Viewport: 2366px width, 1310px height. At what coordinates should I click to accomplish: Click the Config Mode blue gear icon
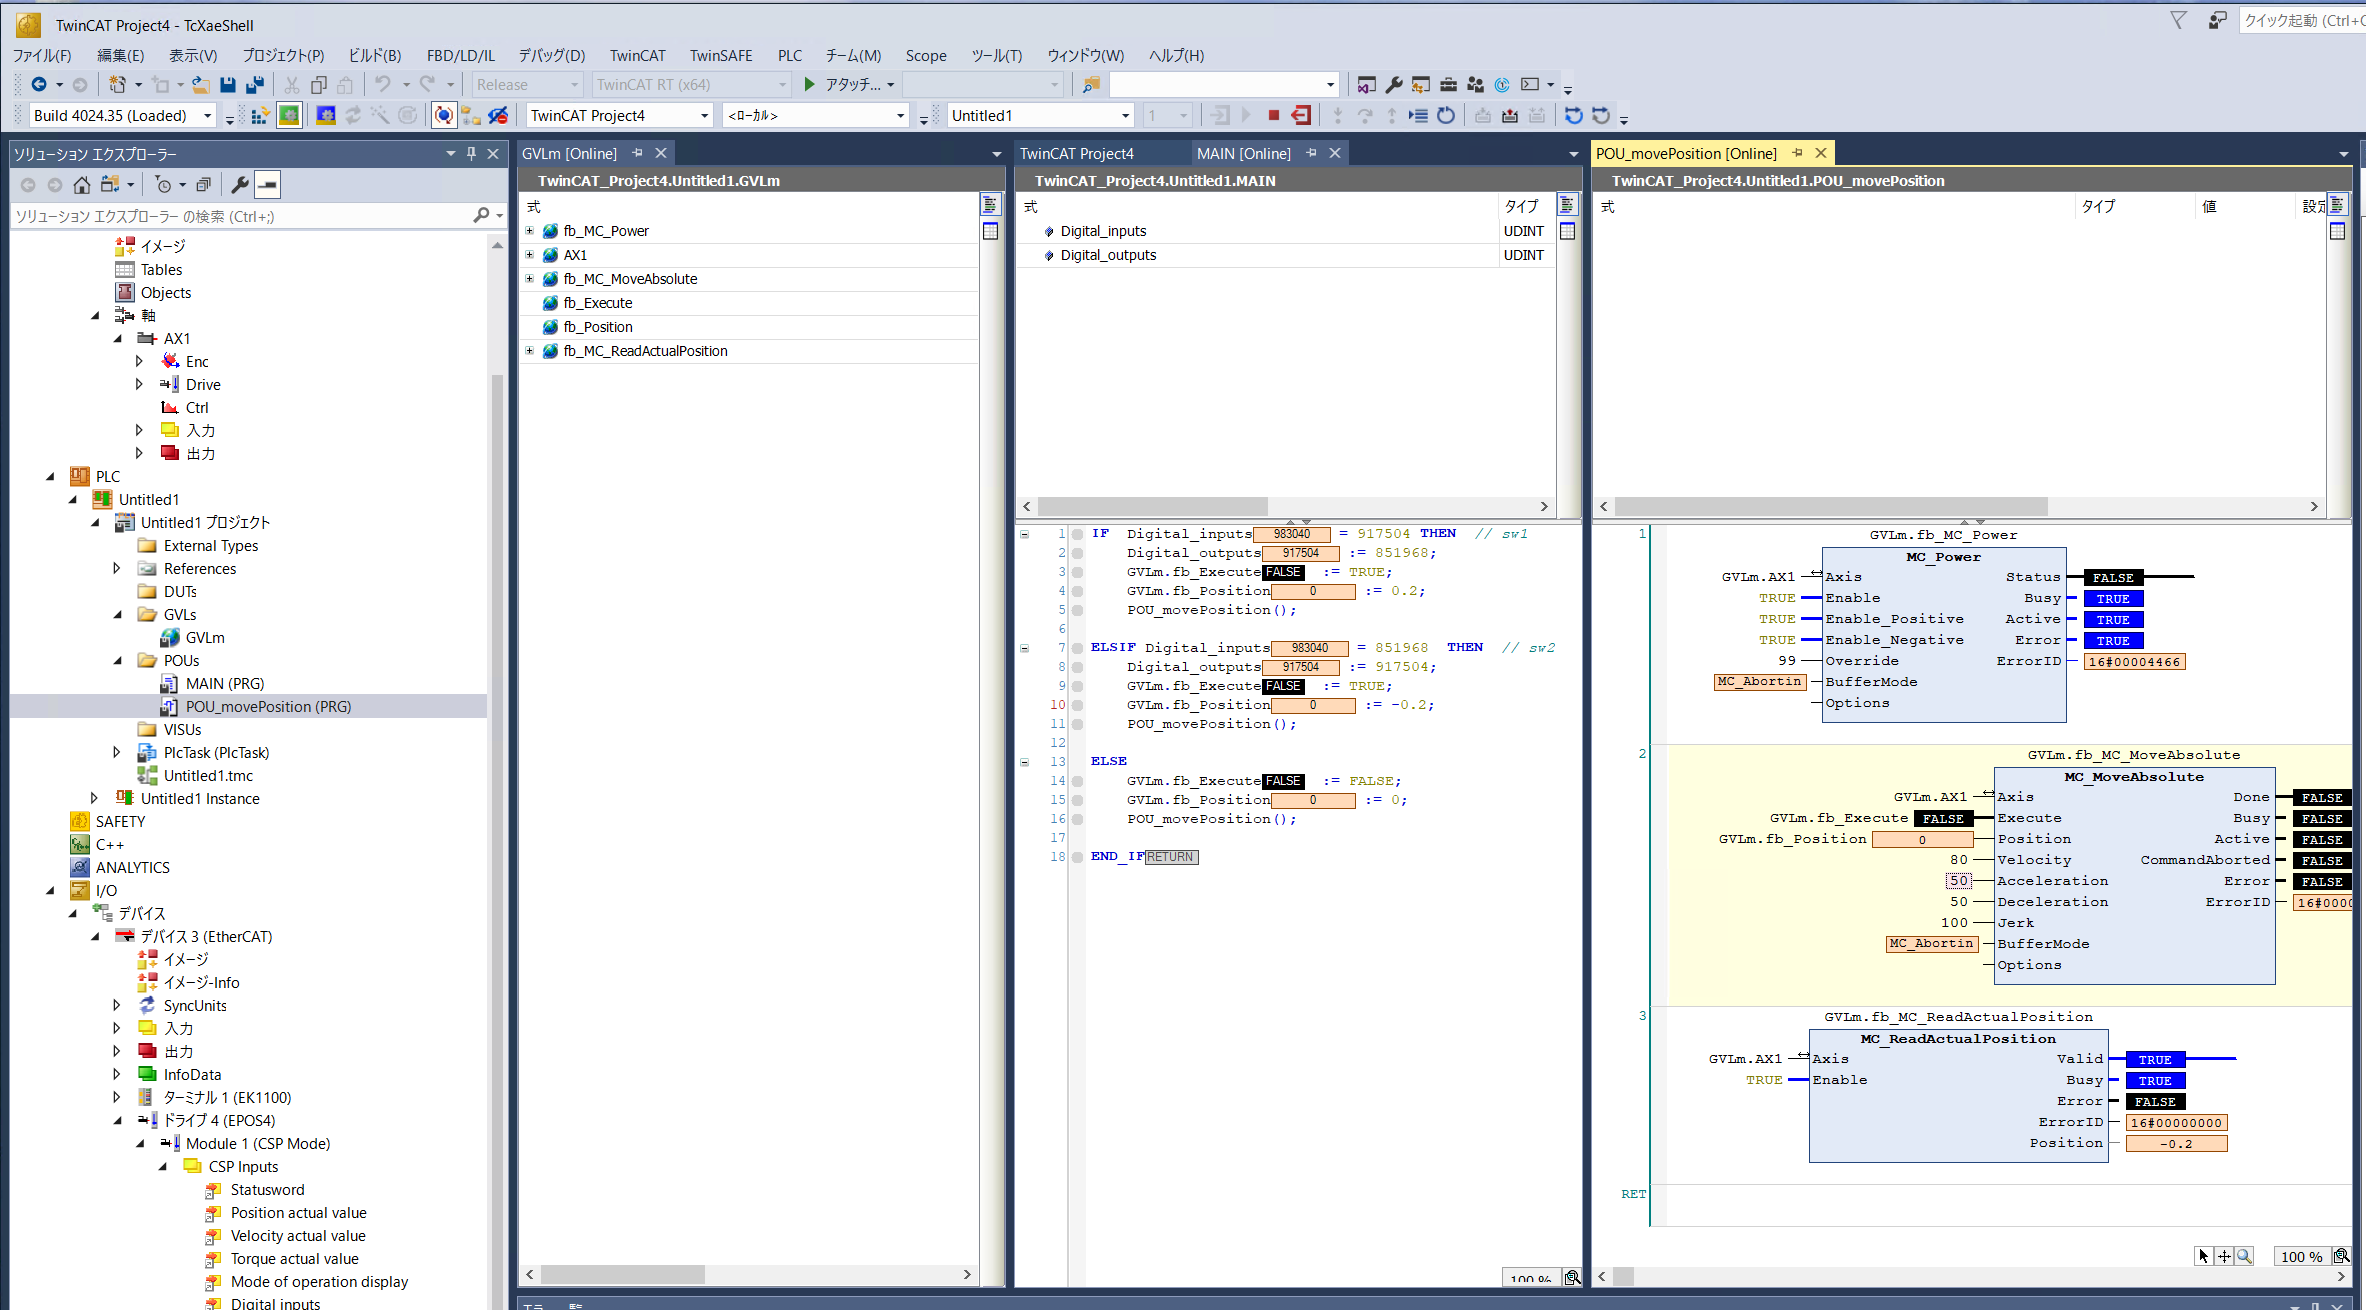(326, 116)
